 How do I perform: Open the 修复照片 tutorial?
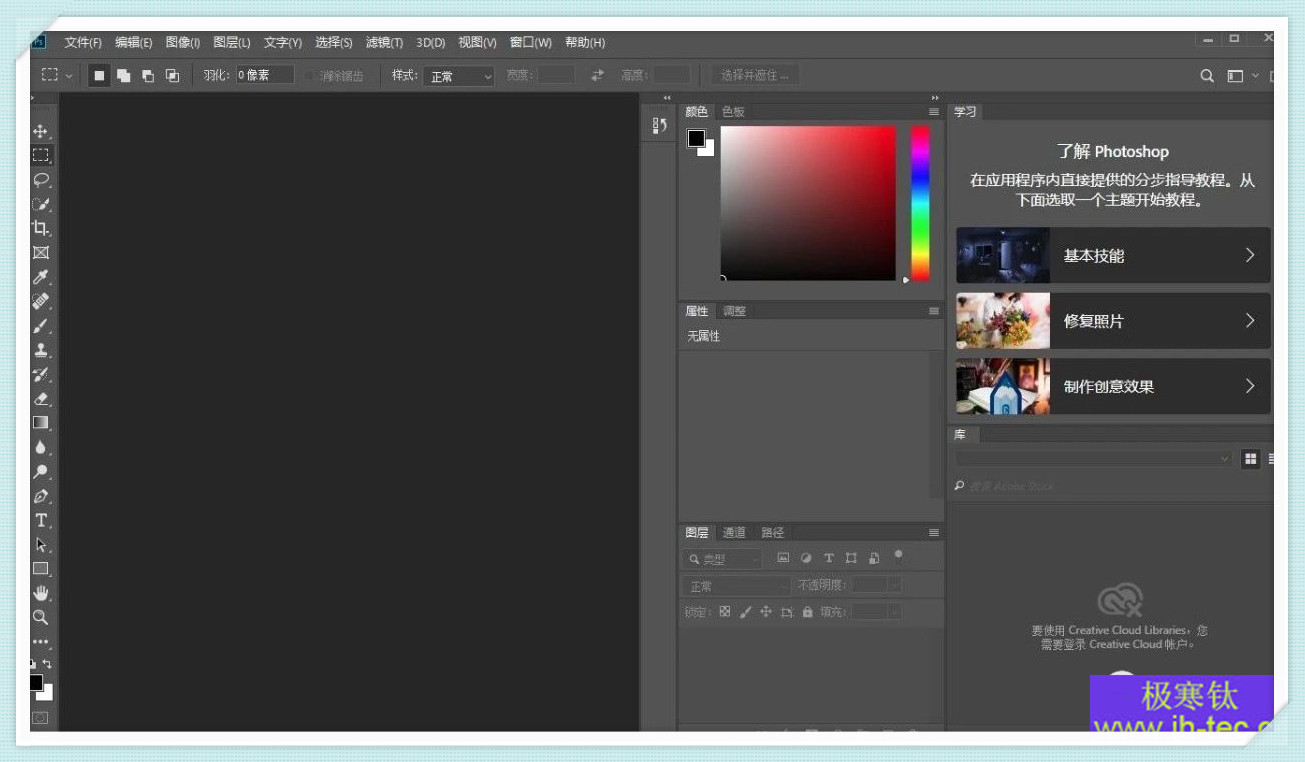pos(1113,321)
